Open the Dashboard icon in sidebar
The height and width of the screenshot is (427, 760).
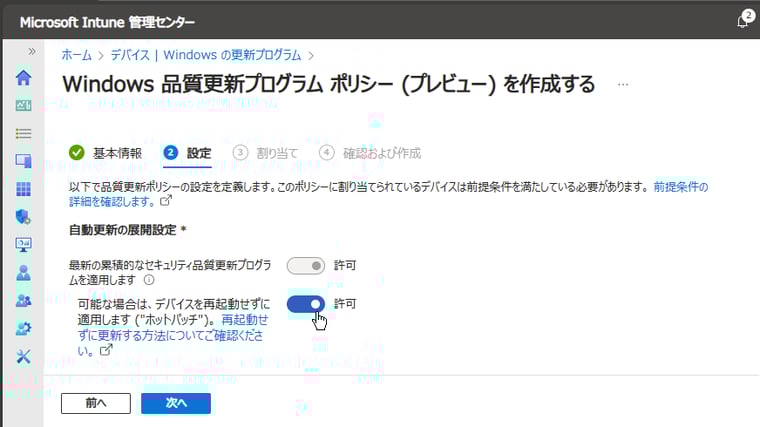point(23,105)
